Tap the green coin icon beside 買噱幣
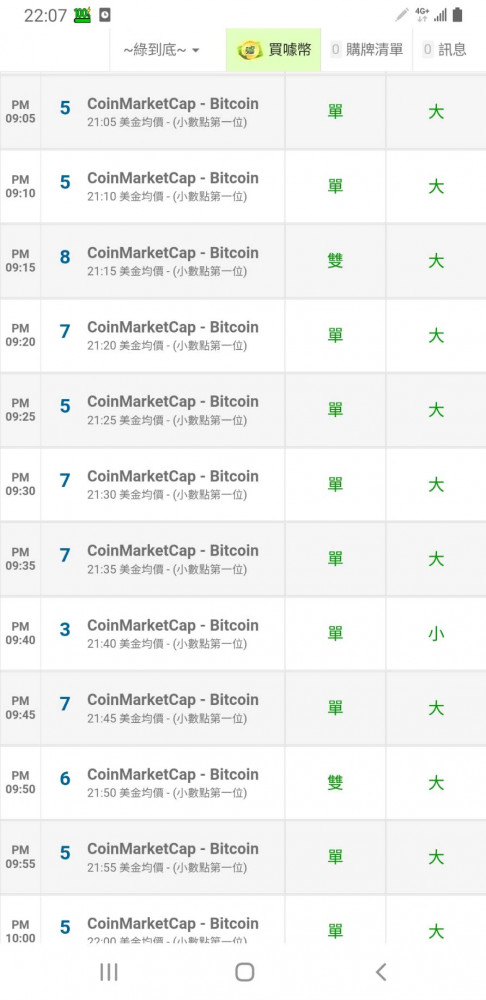Image resolution: width=486 pixels, height=1000 pixels. tap(250, 50)
